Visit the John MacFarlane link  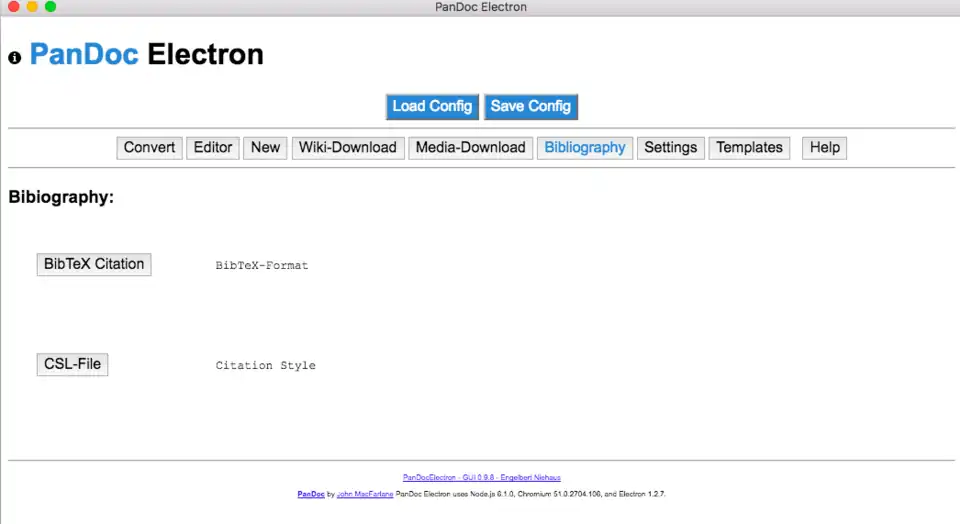click(x=364, y=494)
